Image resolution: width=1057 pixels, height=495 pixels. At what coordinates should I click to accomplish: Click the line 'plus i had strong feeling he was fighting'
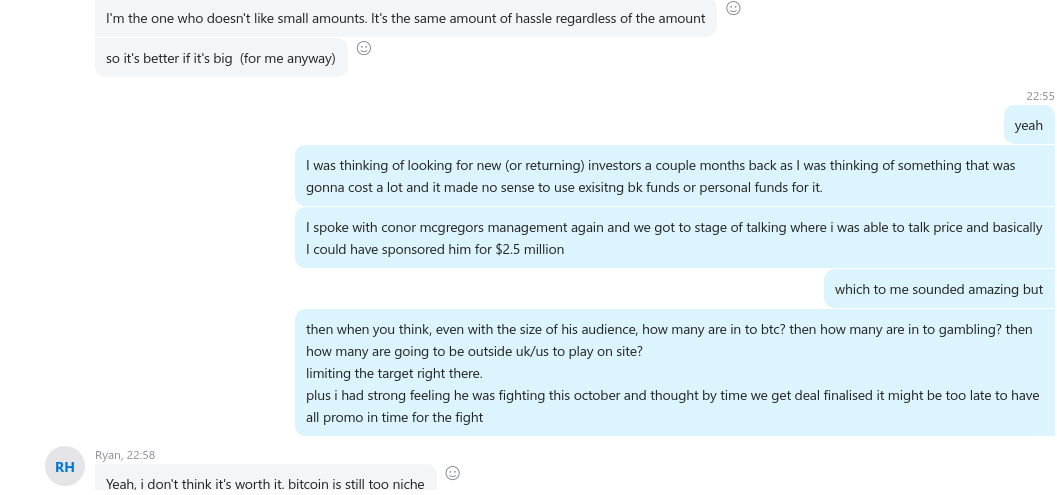672,396
